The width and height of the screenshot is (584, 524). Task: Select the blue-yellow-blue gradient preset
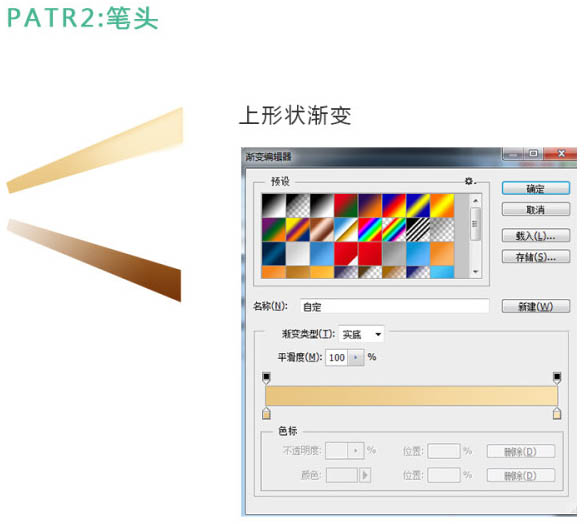[418, 205]
